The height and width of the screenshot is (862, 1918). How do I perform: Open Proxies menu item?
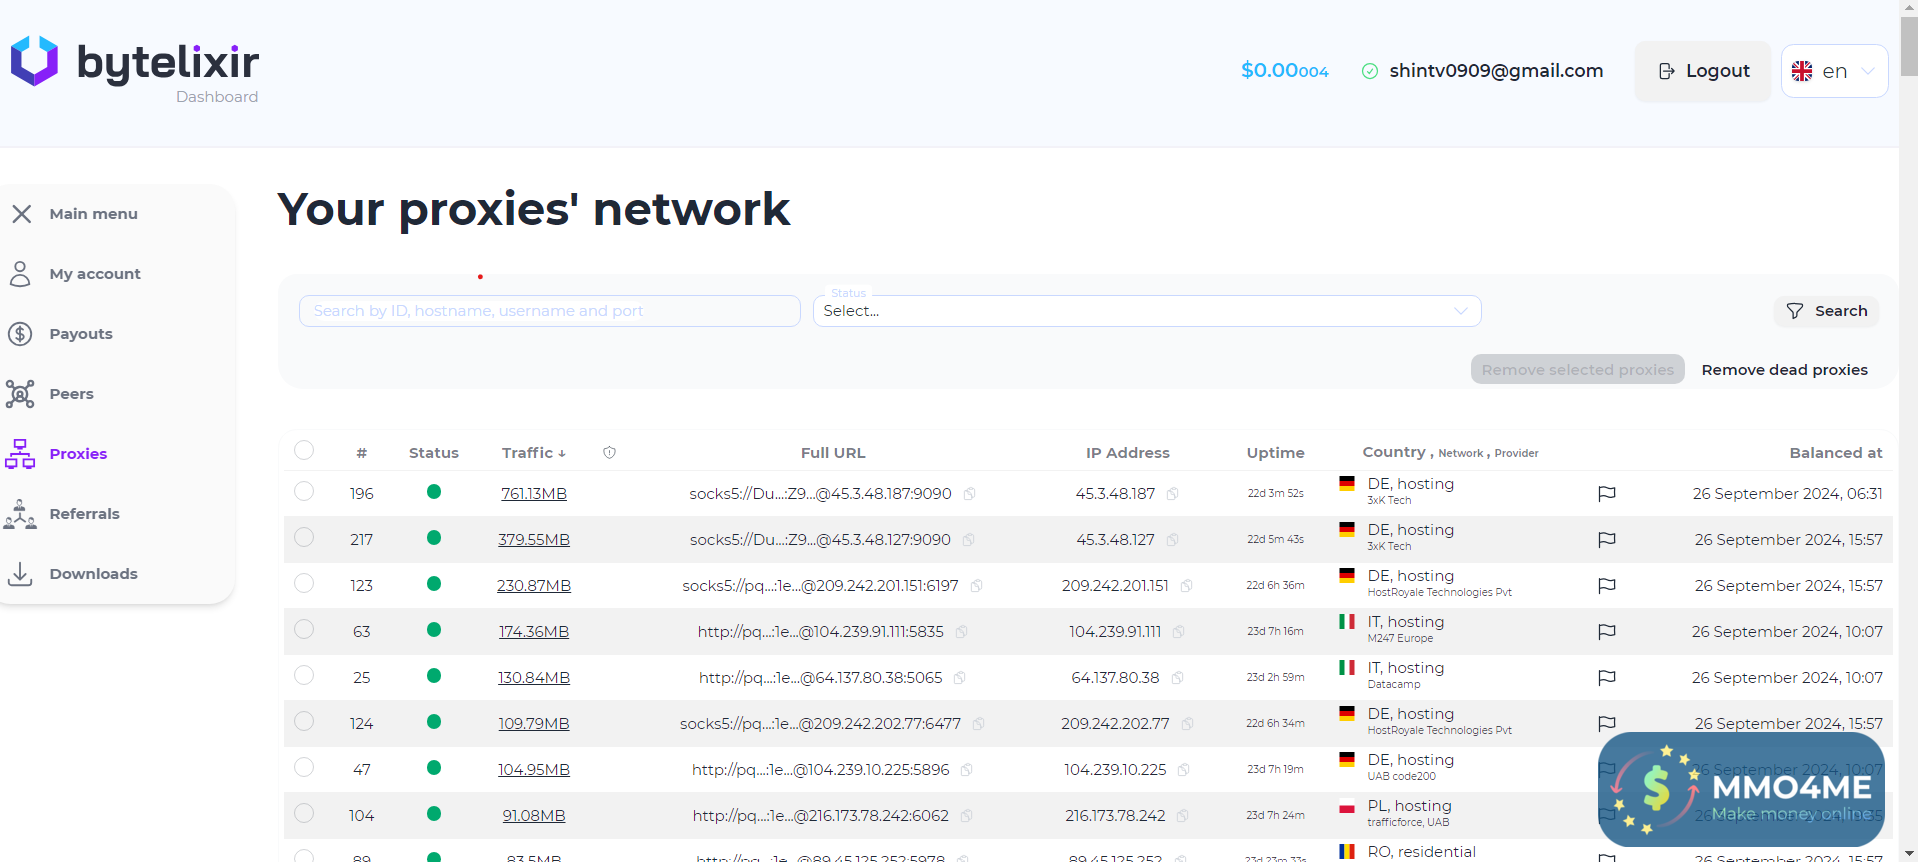point(78,454)
